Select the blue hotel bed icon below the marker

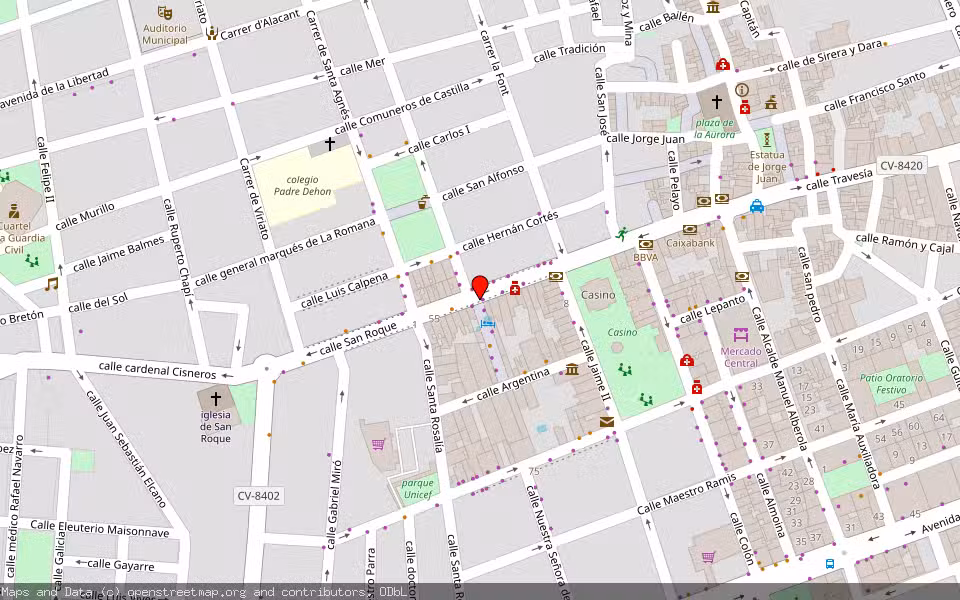pos(487,323)
